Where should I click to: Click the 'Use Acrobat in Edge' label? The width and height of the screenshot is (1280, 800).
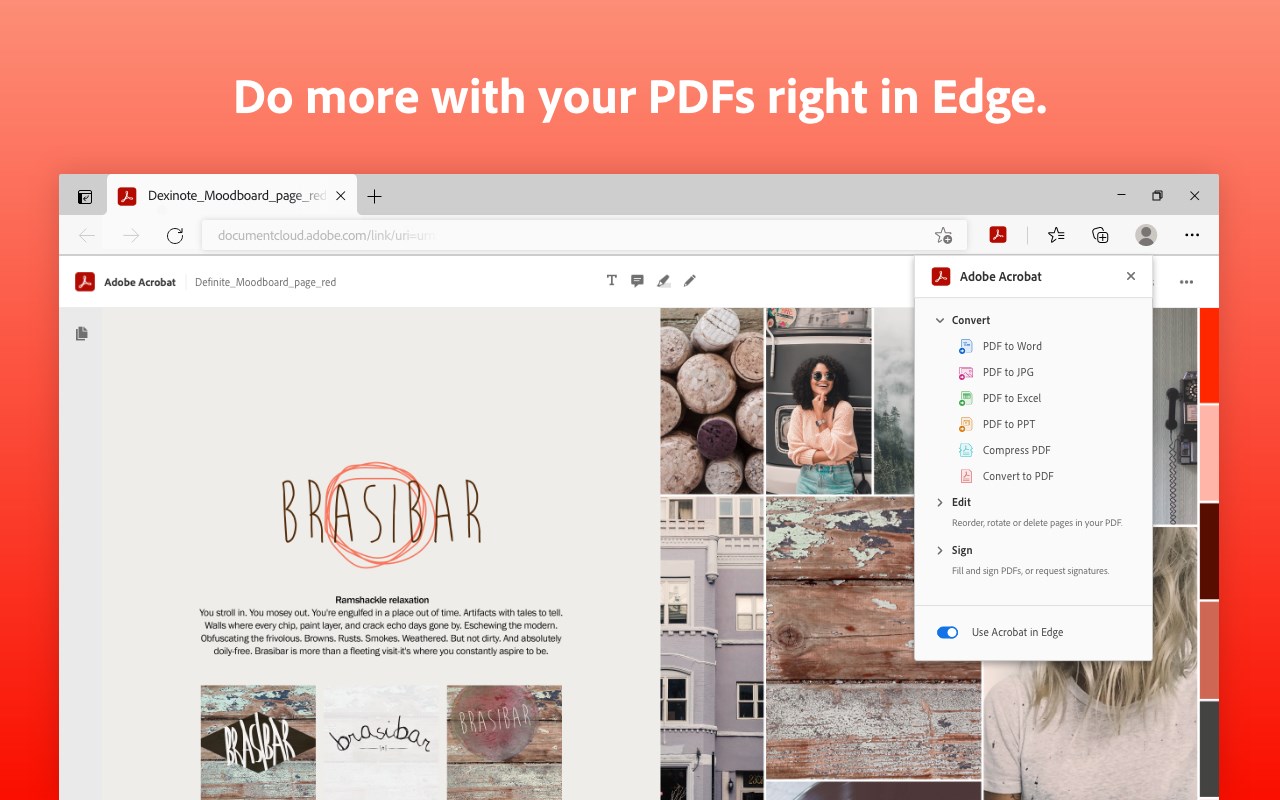[x=1017, y=632]
